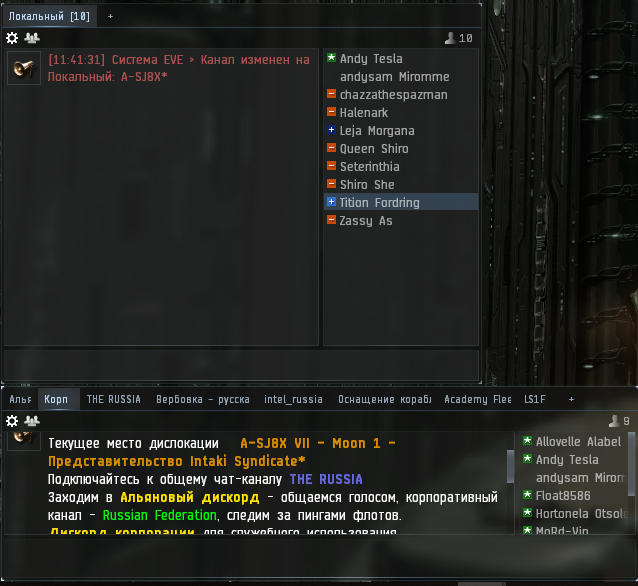The width and height of the screenshot is (638, 586).
Task: Open the LS1F chat tab
Action: [x=535, y=399]
